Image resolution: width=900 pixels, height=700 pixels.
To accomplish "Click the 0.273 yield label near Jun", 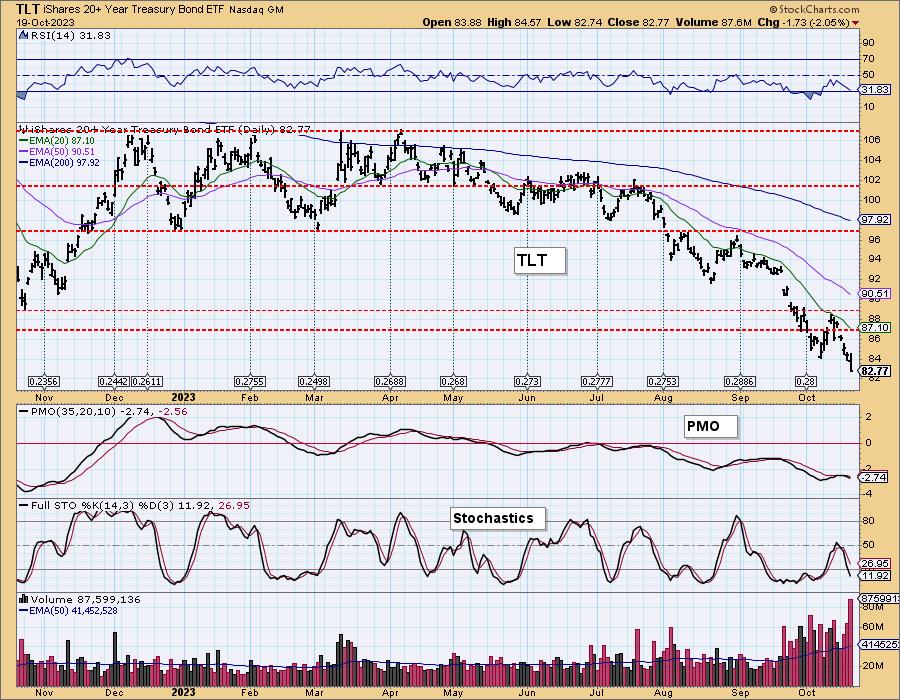I will (x=527, y=382).
